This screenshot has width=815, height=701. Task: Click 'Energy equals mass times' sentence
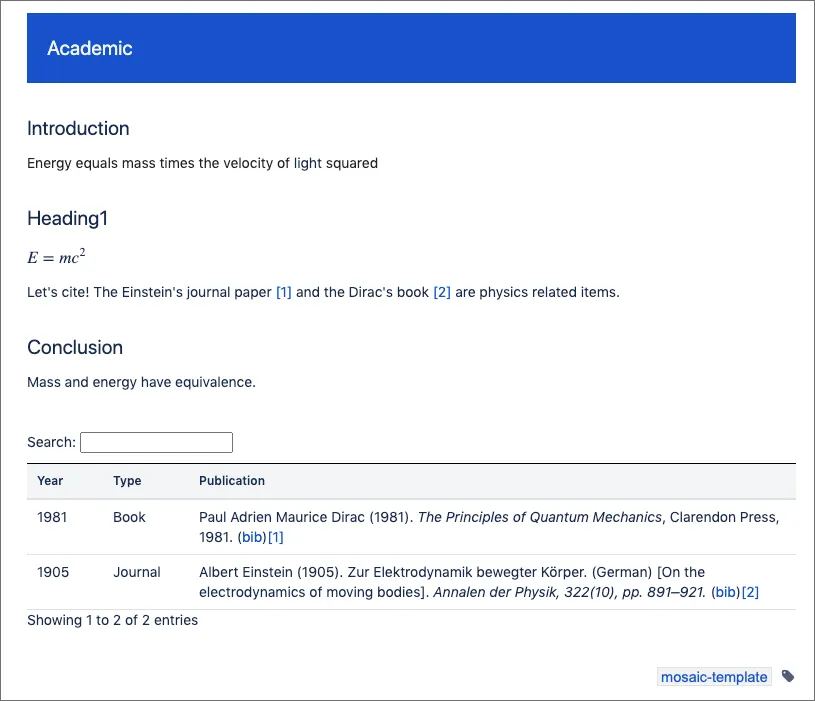(x=202, y=163)
